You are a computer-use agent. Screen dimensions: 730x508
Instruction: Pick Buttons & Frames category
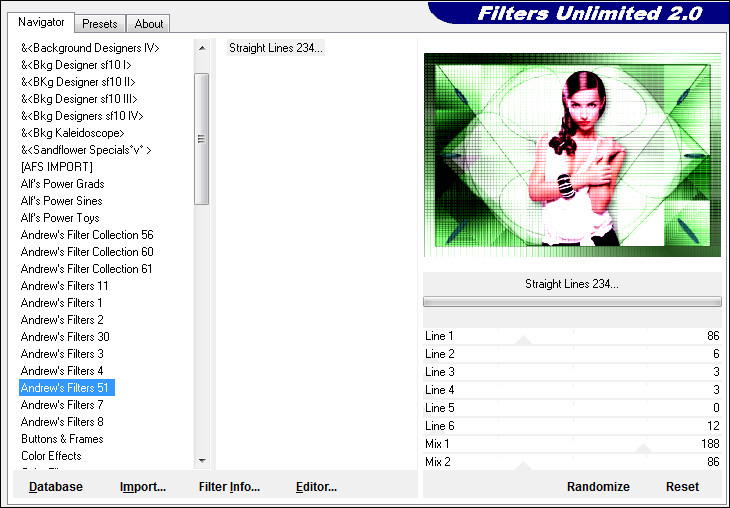[62, 439]
